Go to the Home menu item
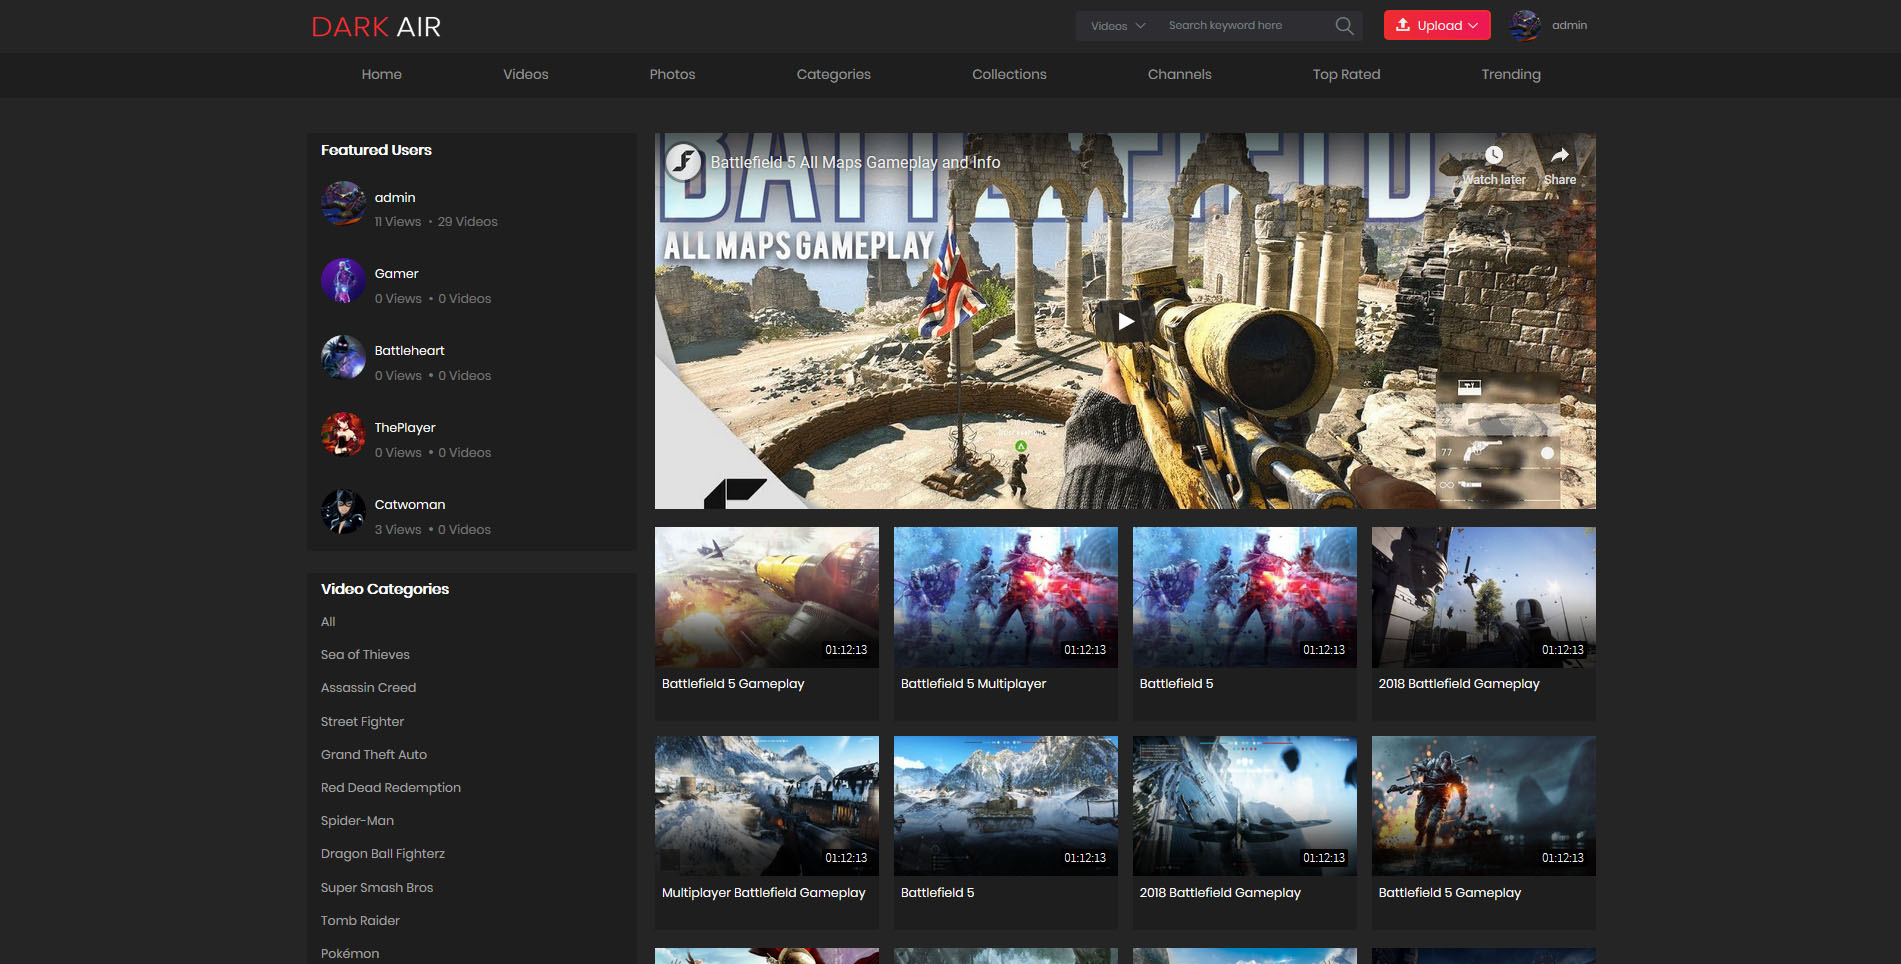Image resolution: width=1901 pixels, height=964 pixels. (381, 74)
